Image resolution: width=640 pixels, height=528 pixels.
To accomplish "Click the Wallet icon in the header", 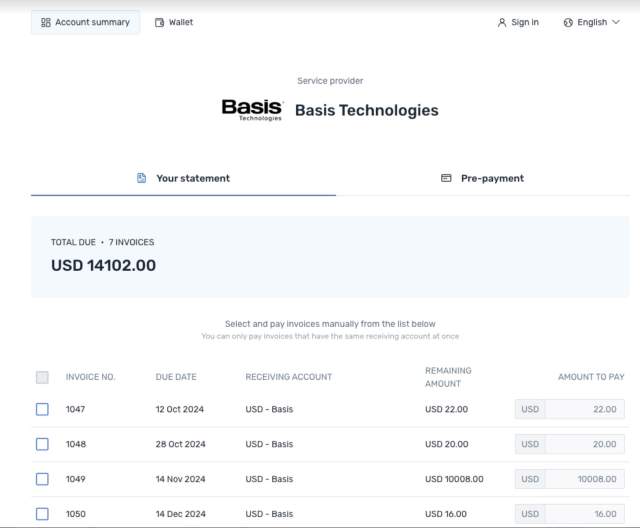I will [160, 22].
